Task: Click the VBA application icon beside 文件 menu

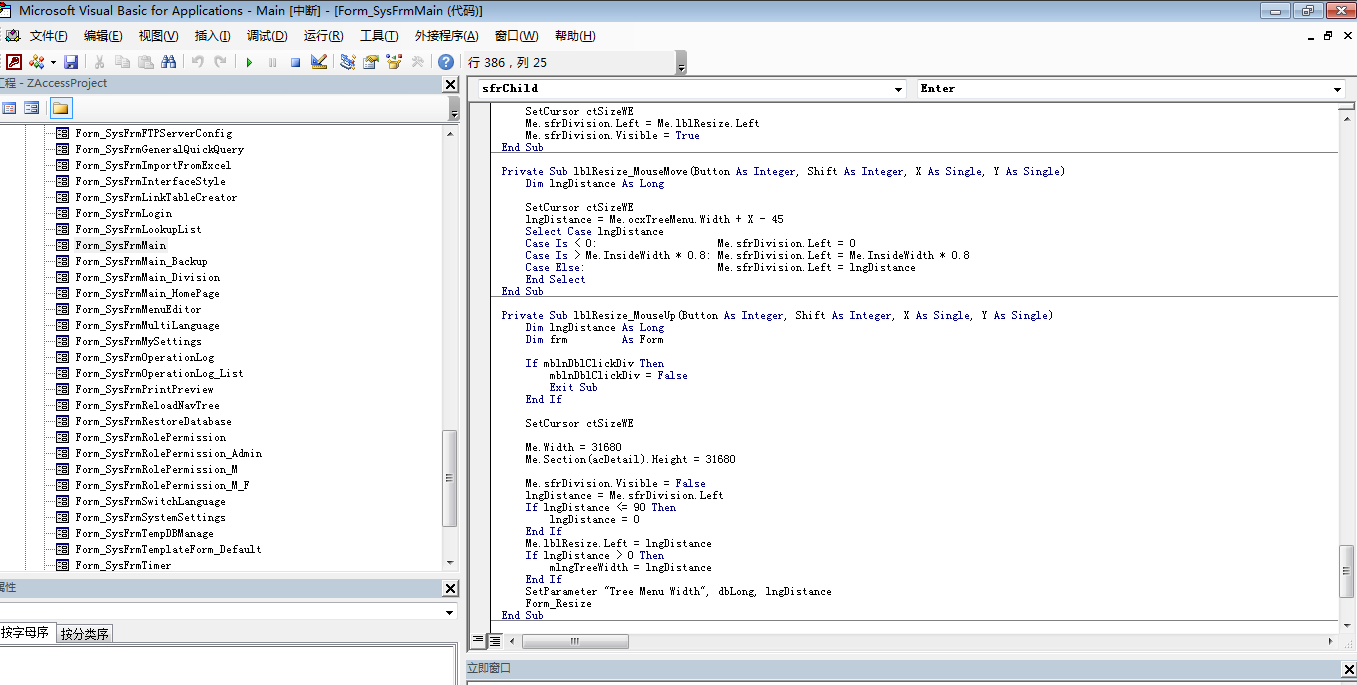Action: (12, 36)
